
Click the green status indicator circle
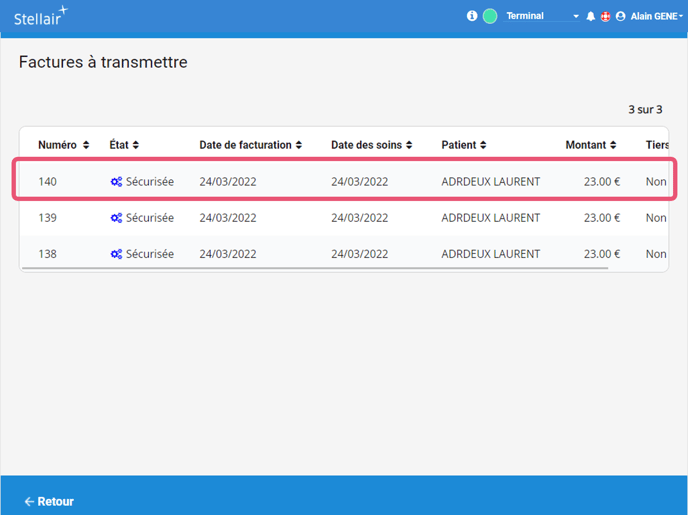tap(490, 16)
